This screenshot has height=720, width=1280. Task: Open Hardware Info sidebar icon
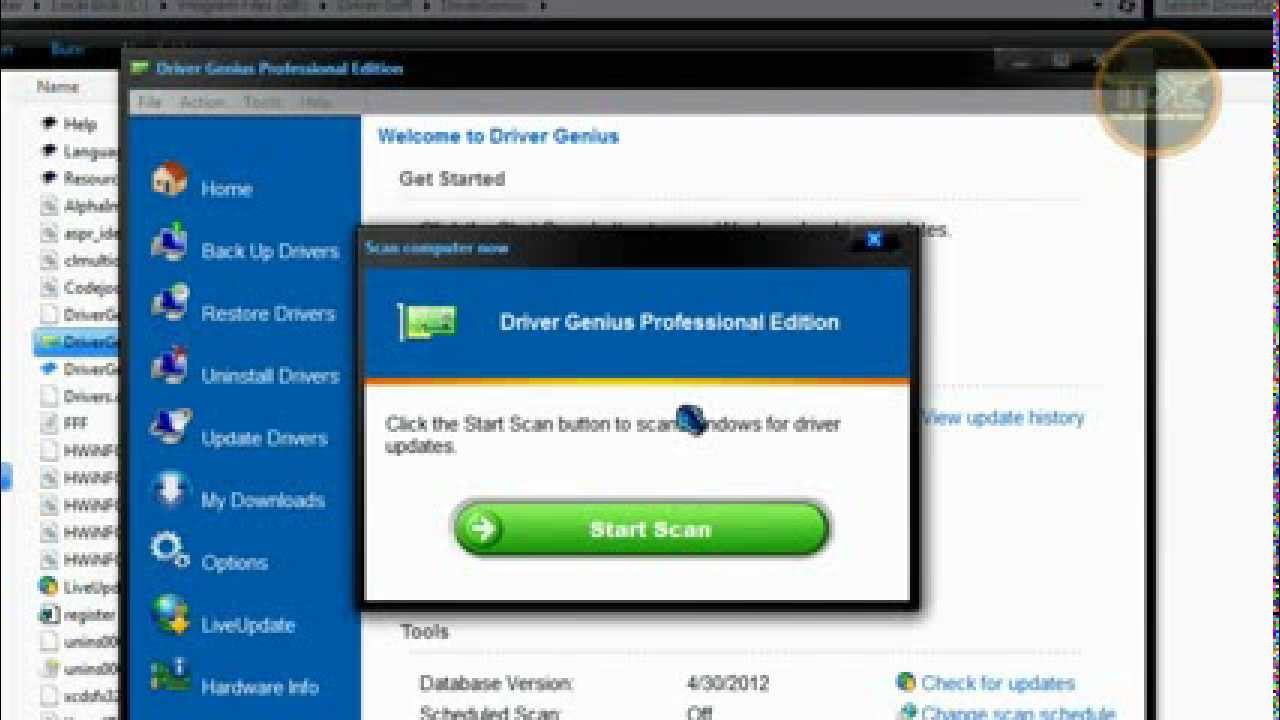pos(170,677)
